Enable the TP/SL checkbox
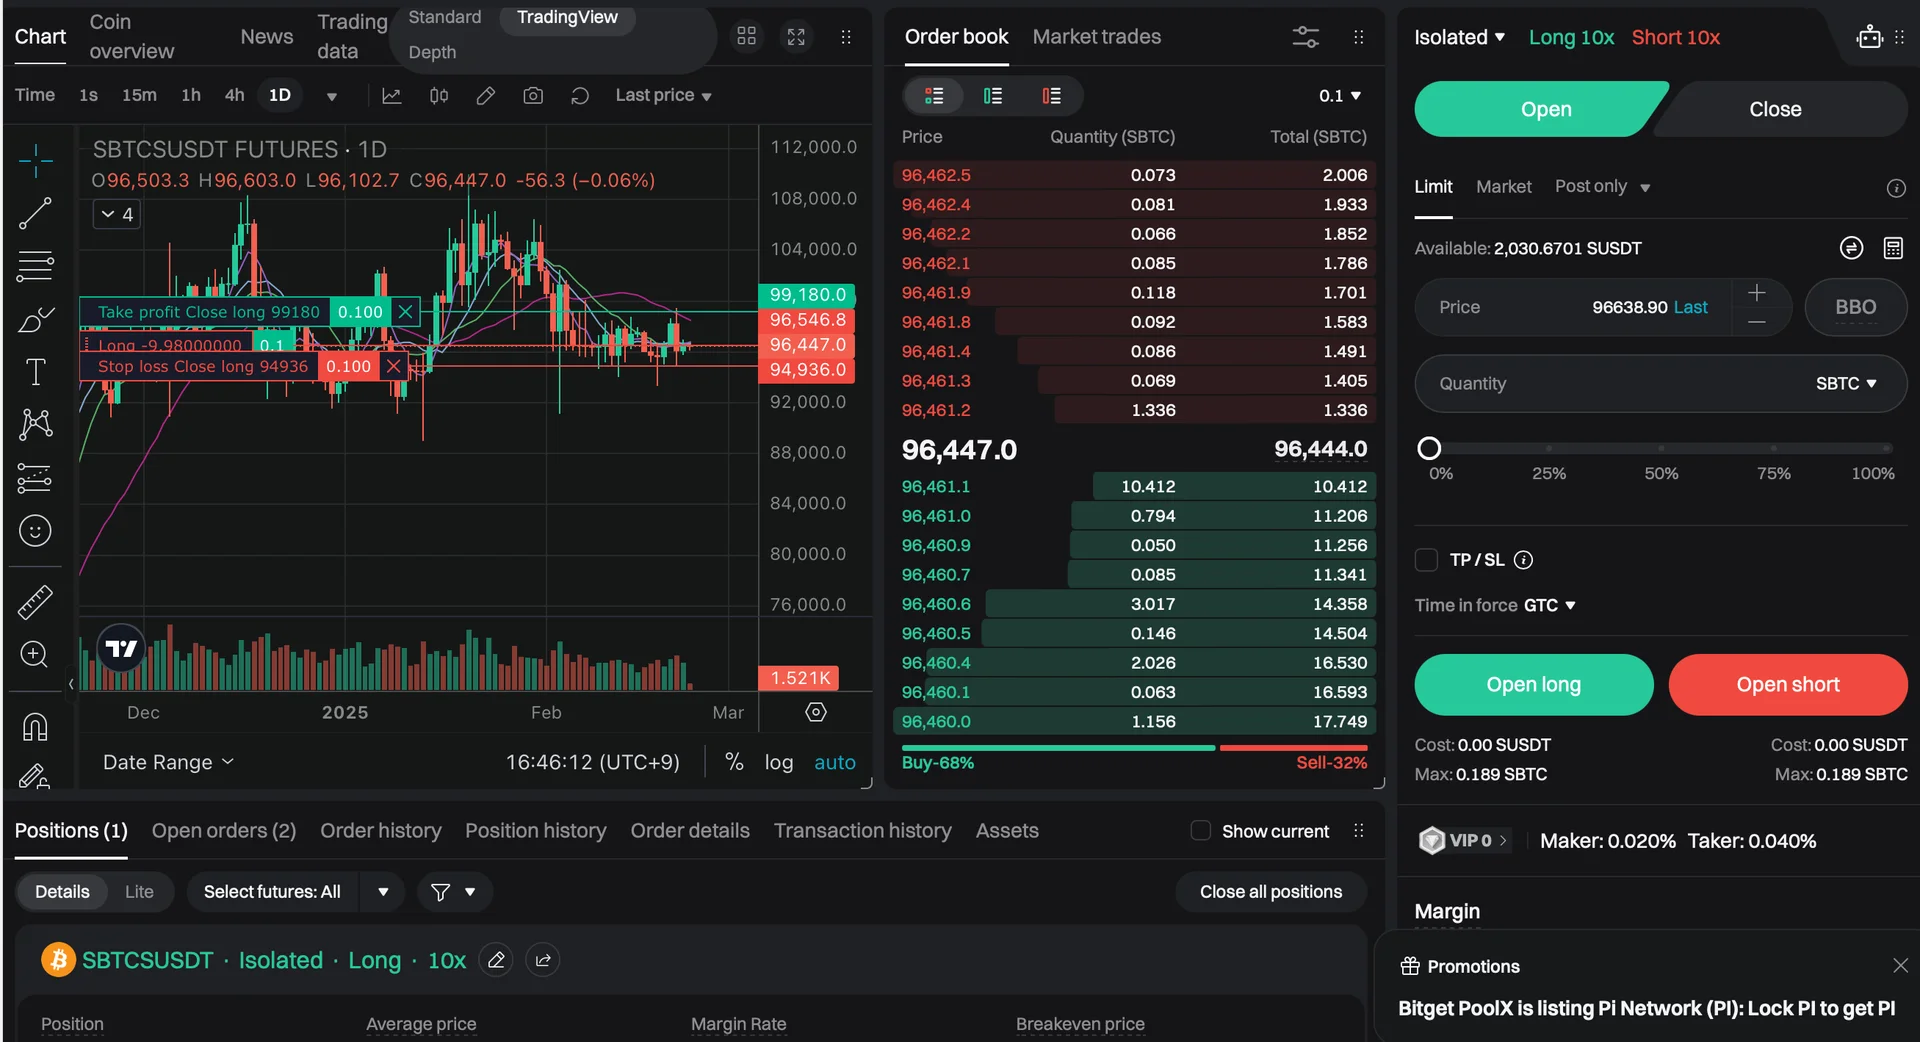This screenshot has width=1920, height=1042. [1426, 560]
